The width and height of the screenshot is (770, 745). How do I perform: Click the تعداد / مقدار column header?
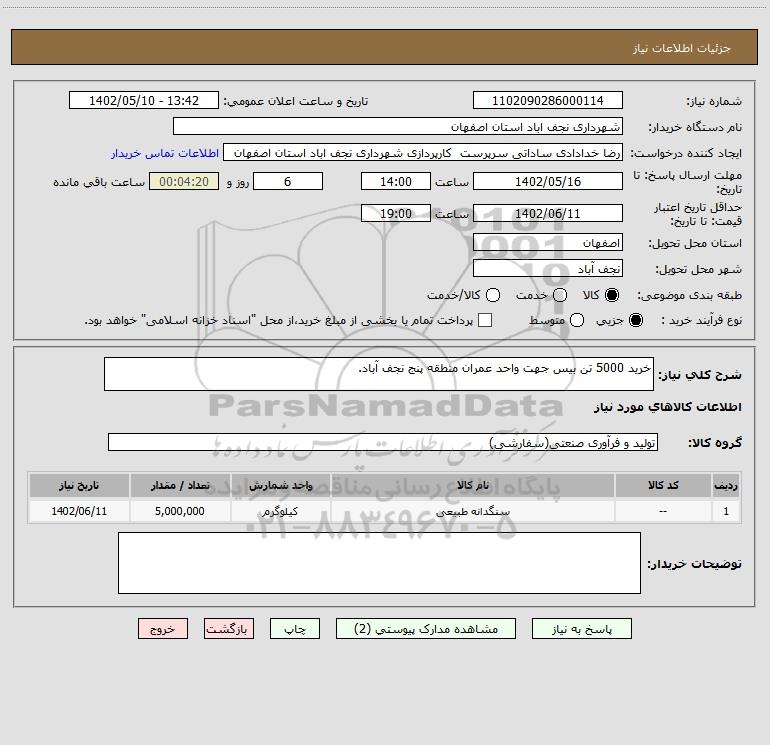pos(180,485)
